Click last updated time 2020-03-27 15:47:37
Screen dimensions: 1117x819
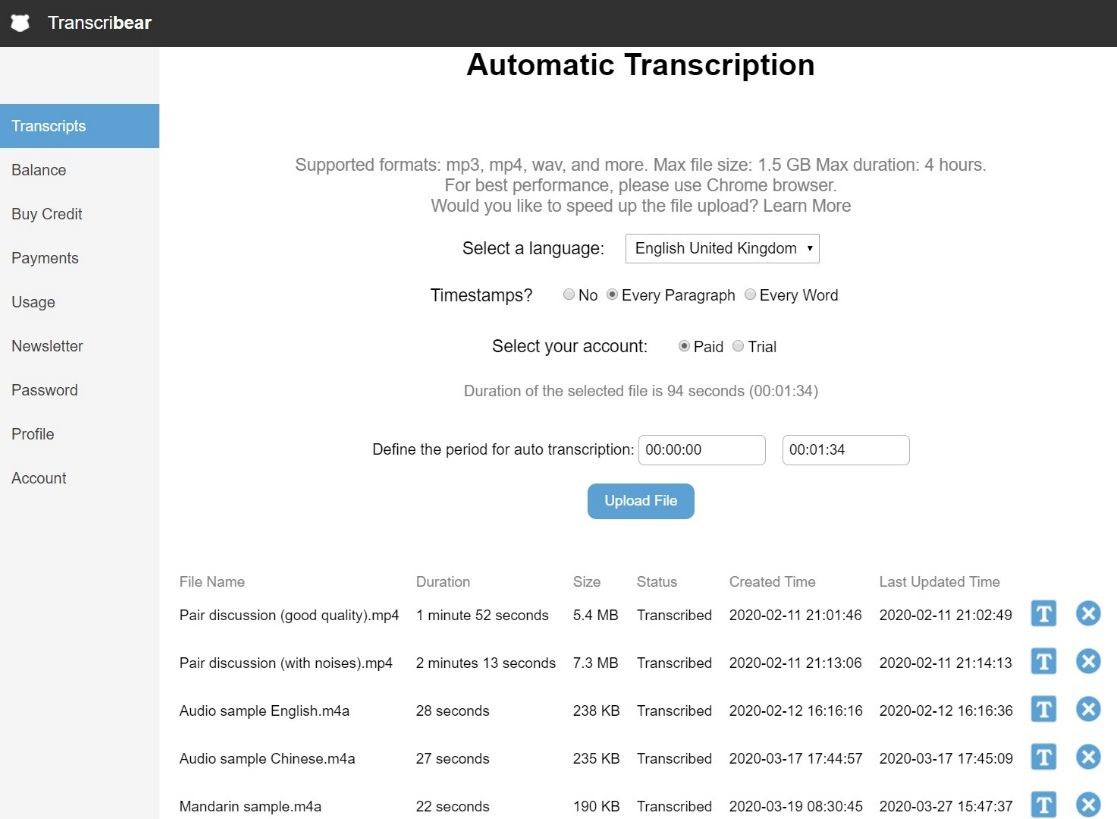945,806
